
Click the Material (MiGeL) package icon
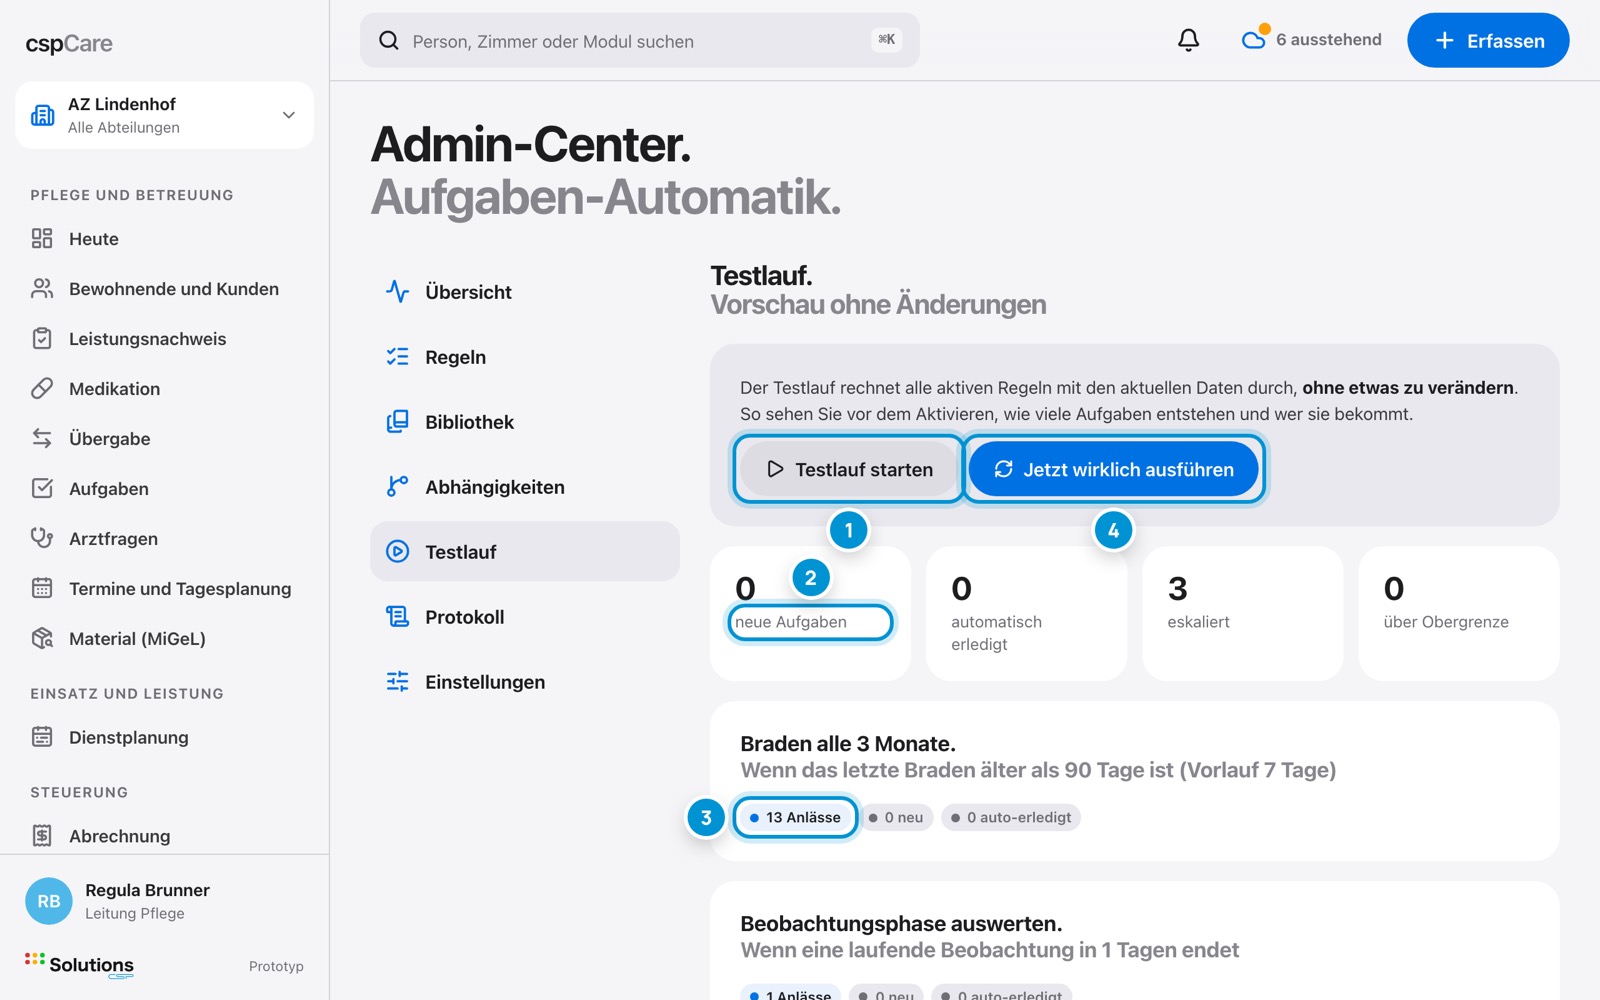[x=42, y=638]
